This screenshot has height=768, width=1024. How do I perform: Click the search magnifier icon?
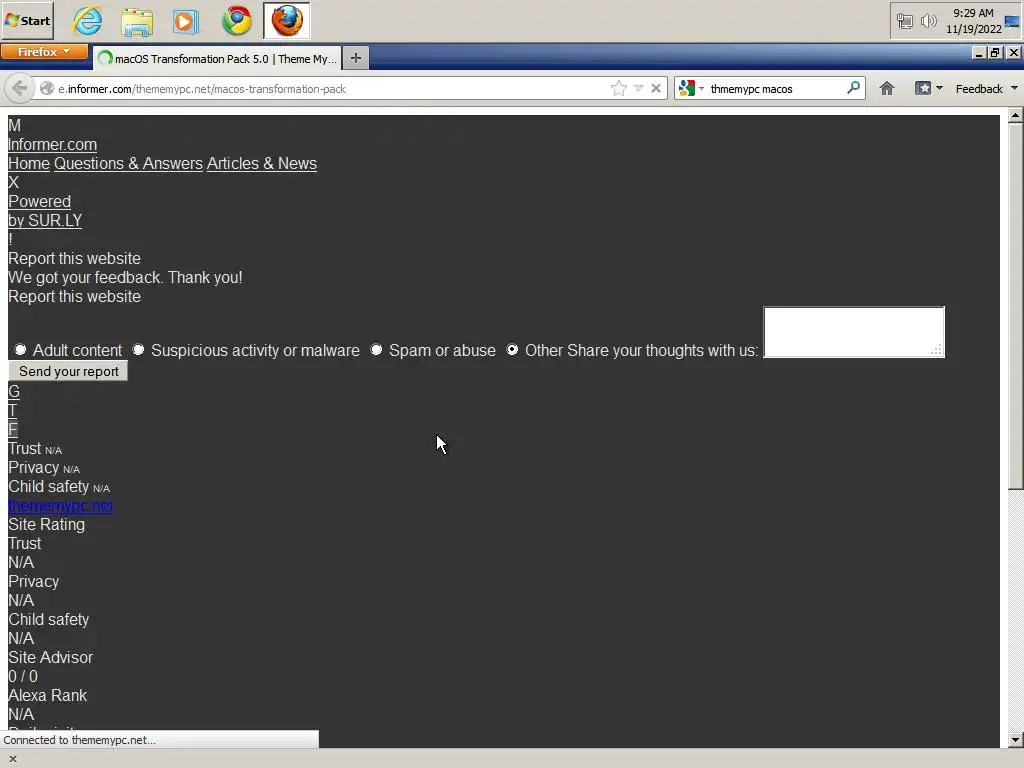click(x=853, y=88)
